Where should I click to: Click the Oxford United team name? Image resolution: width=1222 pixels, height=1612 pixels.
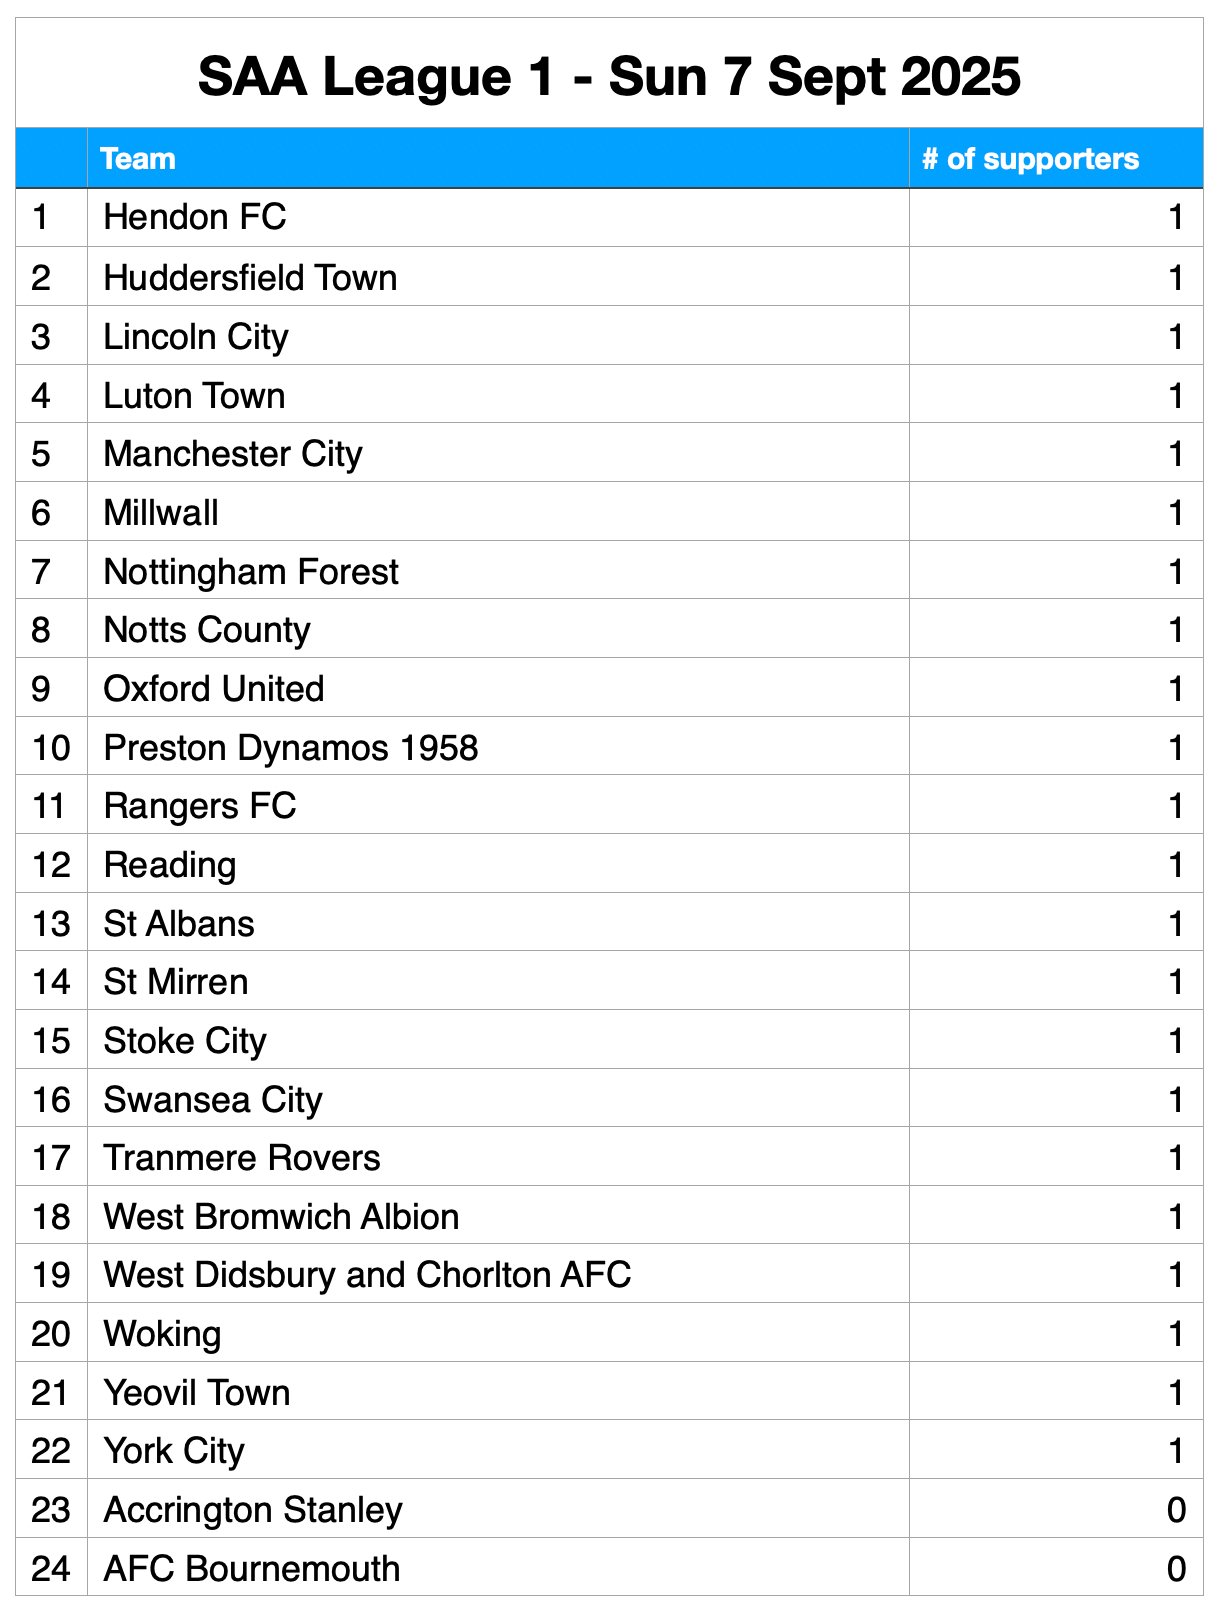pos(214,689)
